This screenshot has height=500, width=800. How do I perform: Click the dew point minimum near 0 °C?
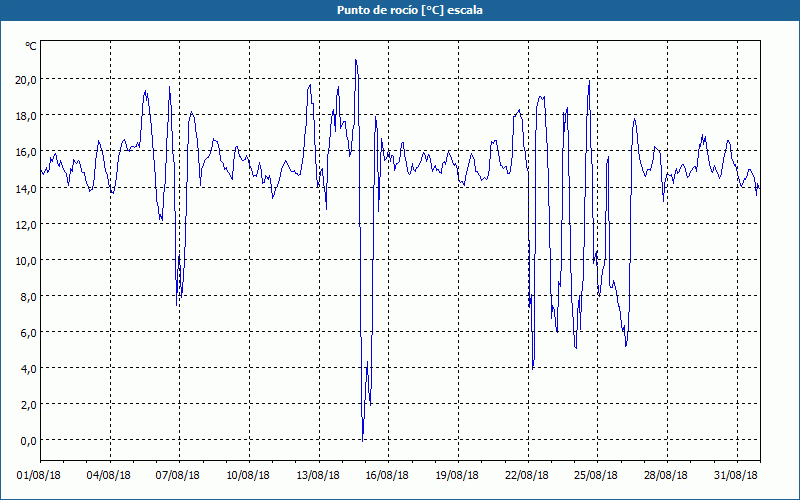[362, 440]
